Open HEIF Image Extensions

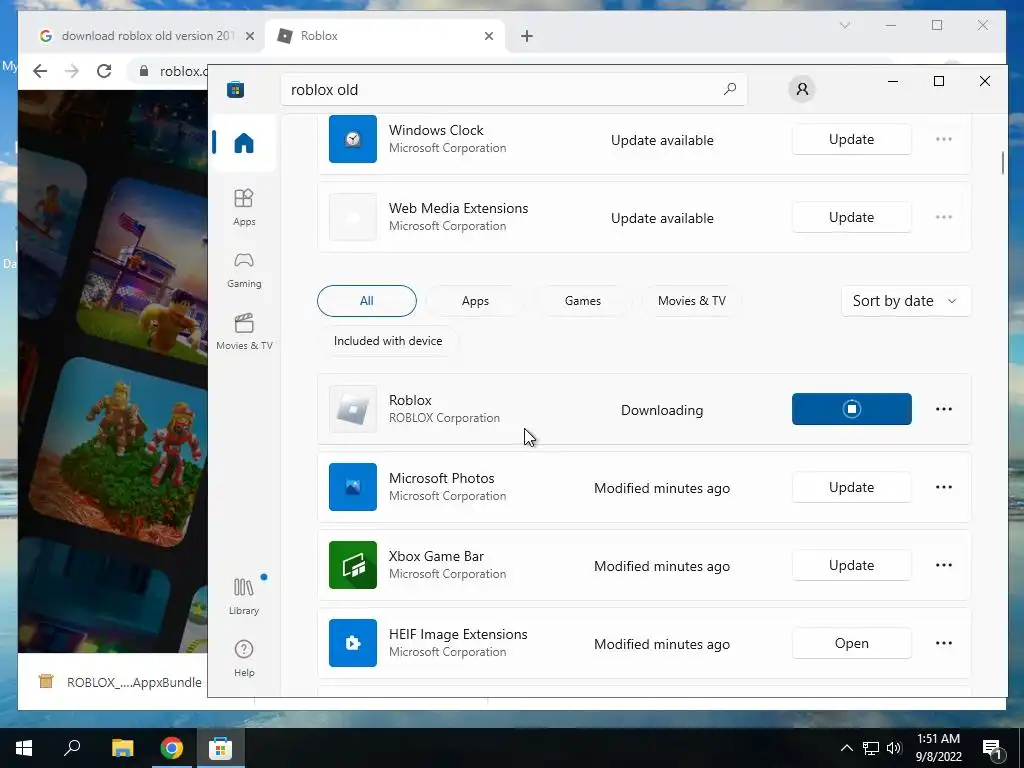point(851,643)
